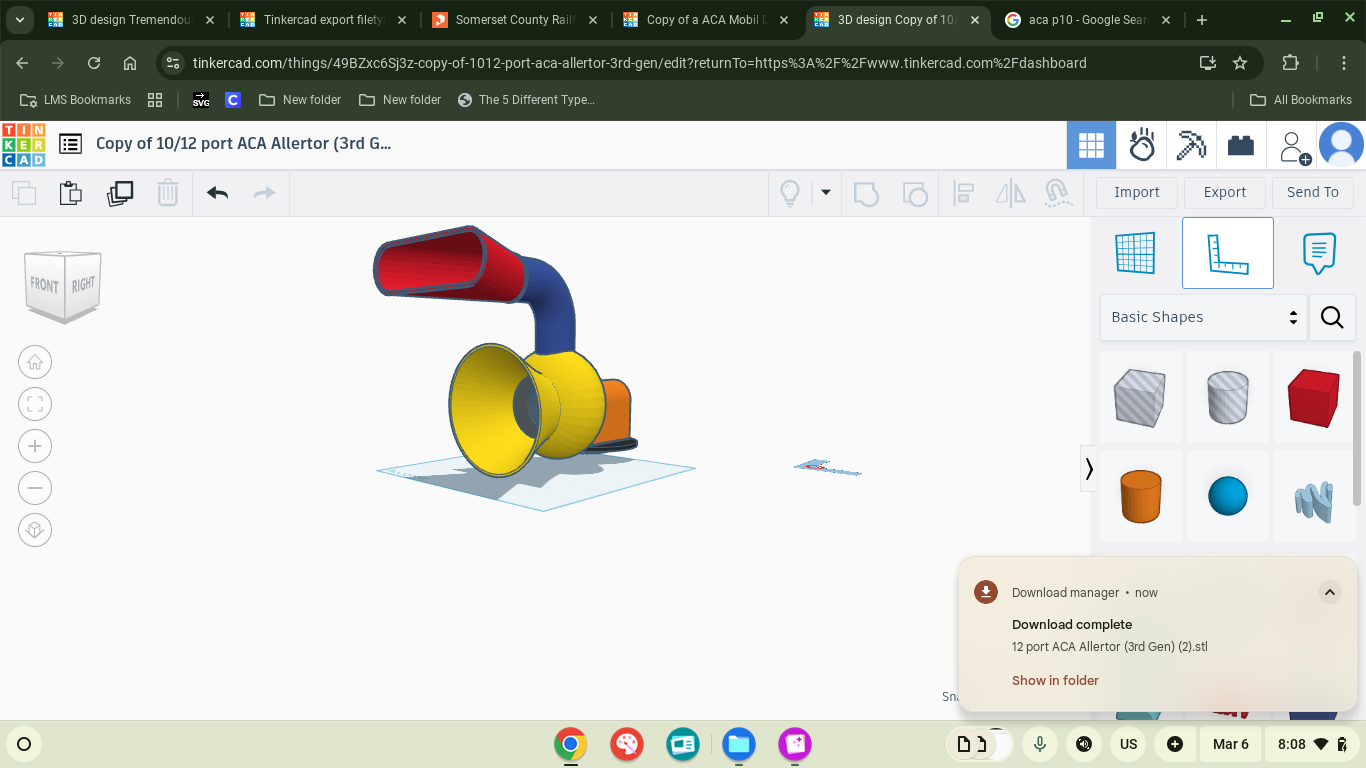Open the Notes tool
The height and width of the screenshot is (768, 1366).
1319,253
